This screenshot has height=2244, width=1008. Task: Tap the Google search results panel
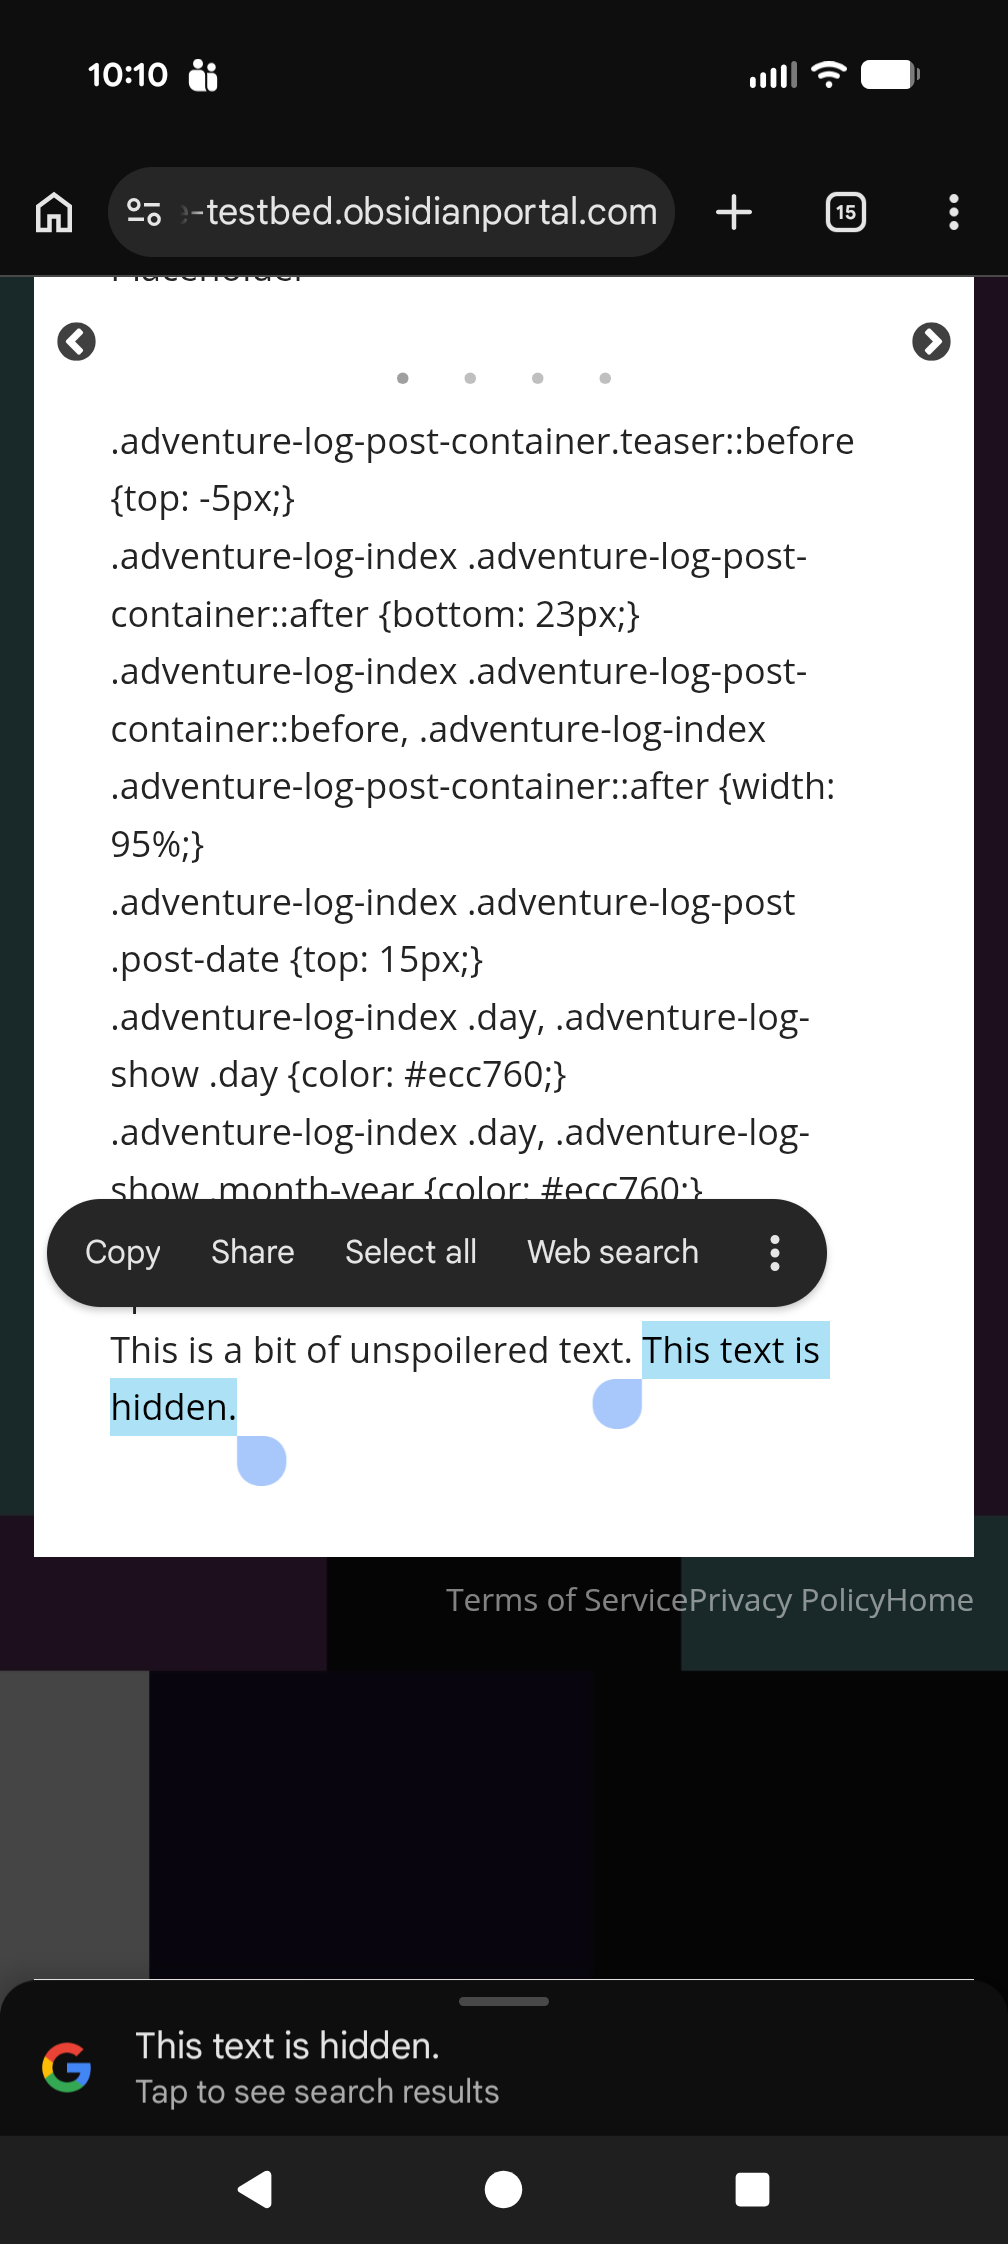click(x=504, y=2068)
